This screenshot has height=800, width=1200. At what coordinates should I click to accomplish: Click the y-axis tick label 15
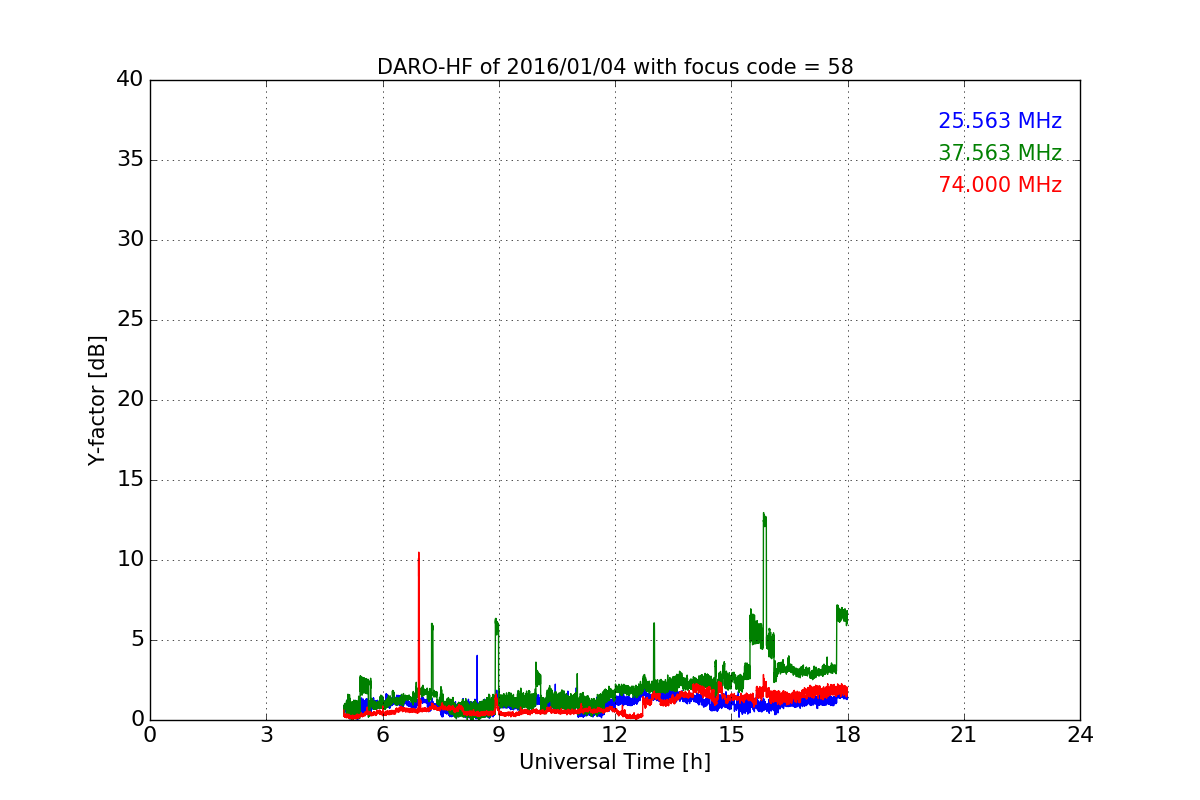click(130, 480)
